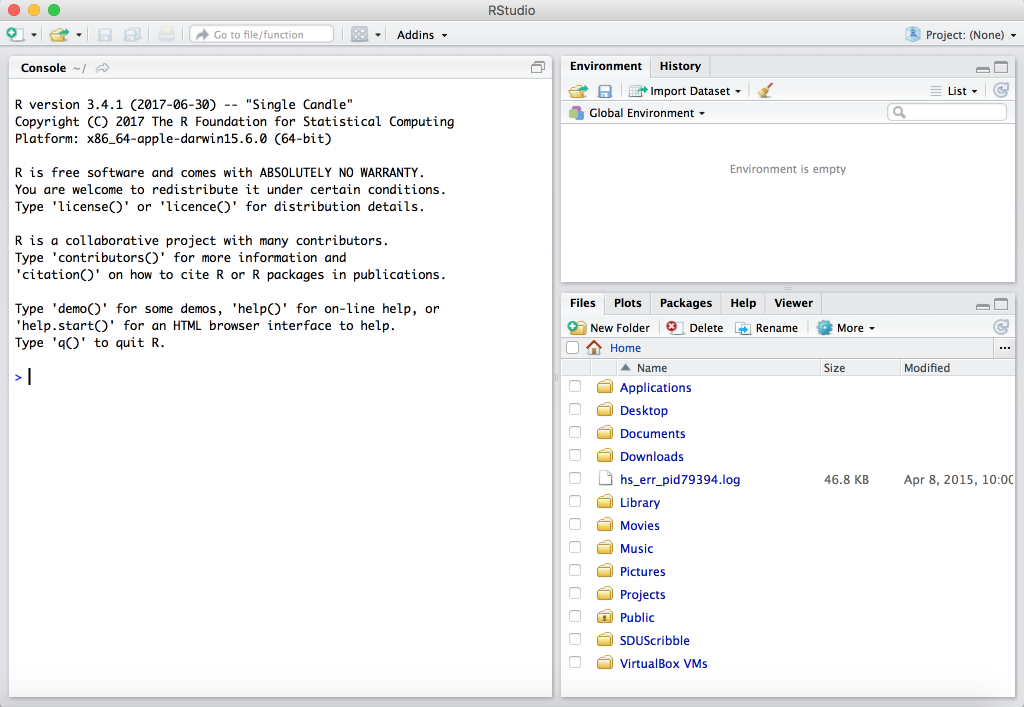
Task: Check the Documents folder checkbox
Action: click(x=575, y=432)
